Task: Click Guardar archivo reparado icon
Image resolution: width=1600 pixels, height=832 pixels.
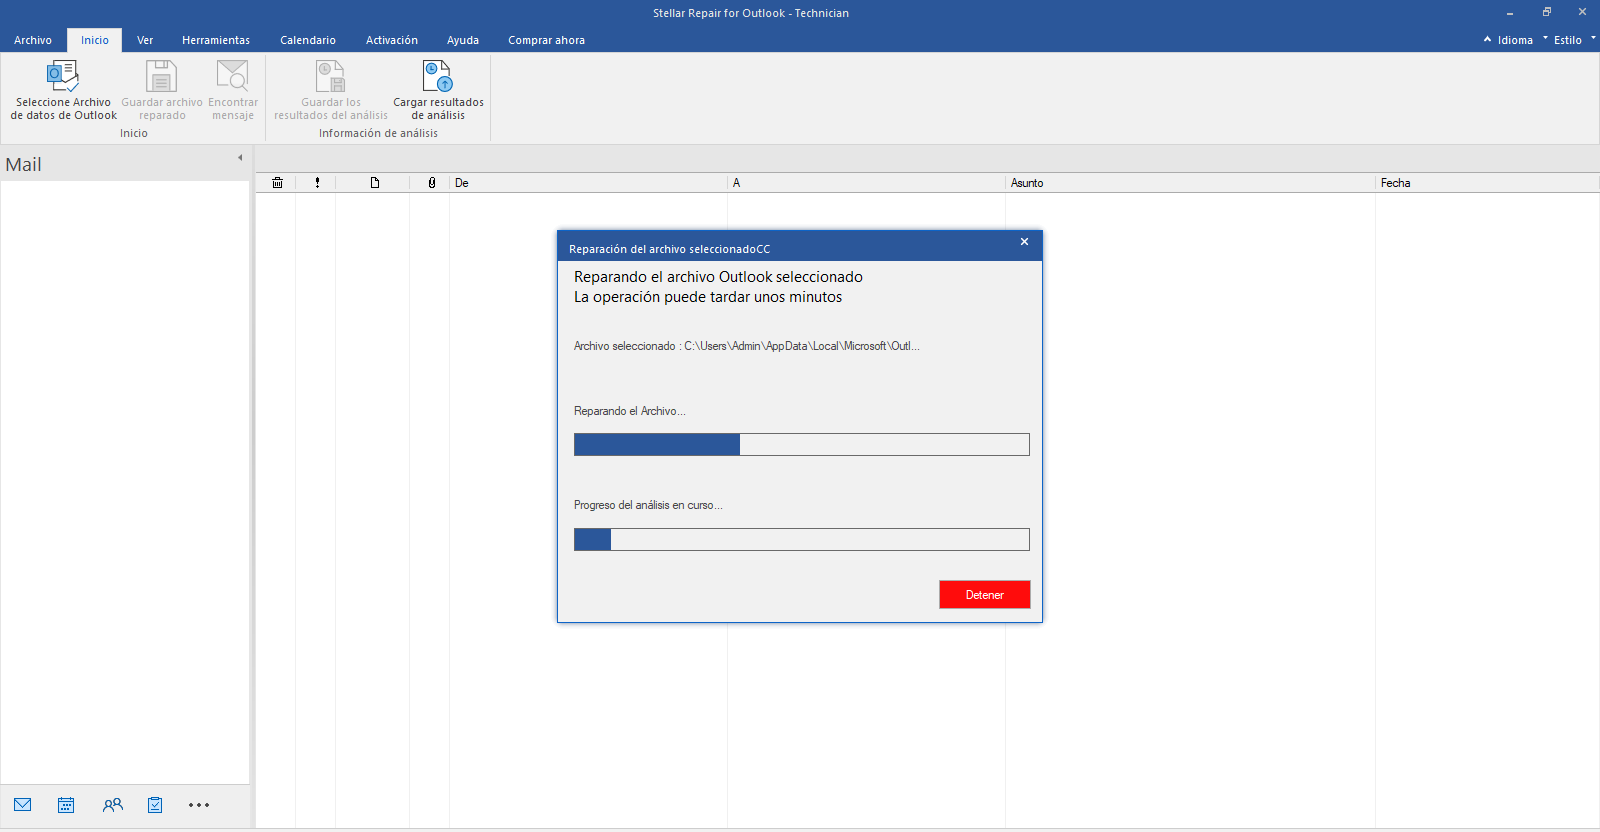Action: coord(161,76)
